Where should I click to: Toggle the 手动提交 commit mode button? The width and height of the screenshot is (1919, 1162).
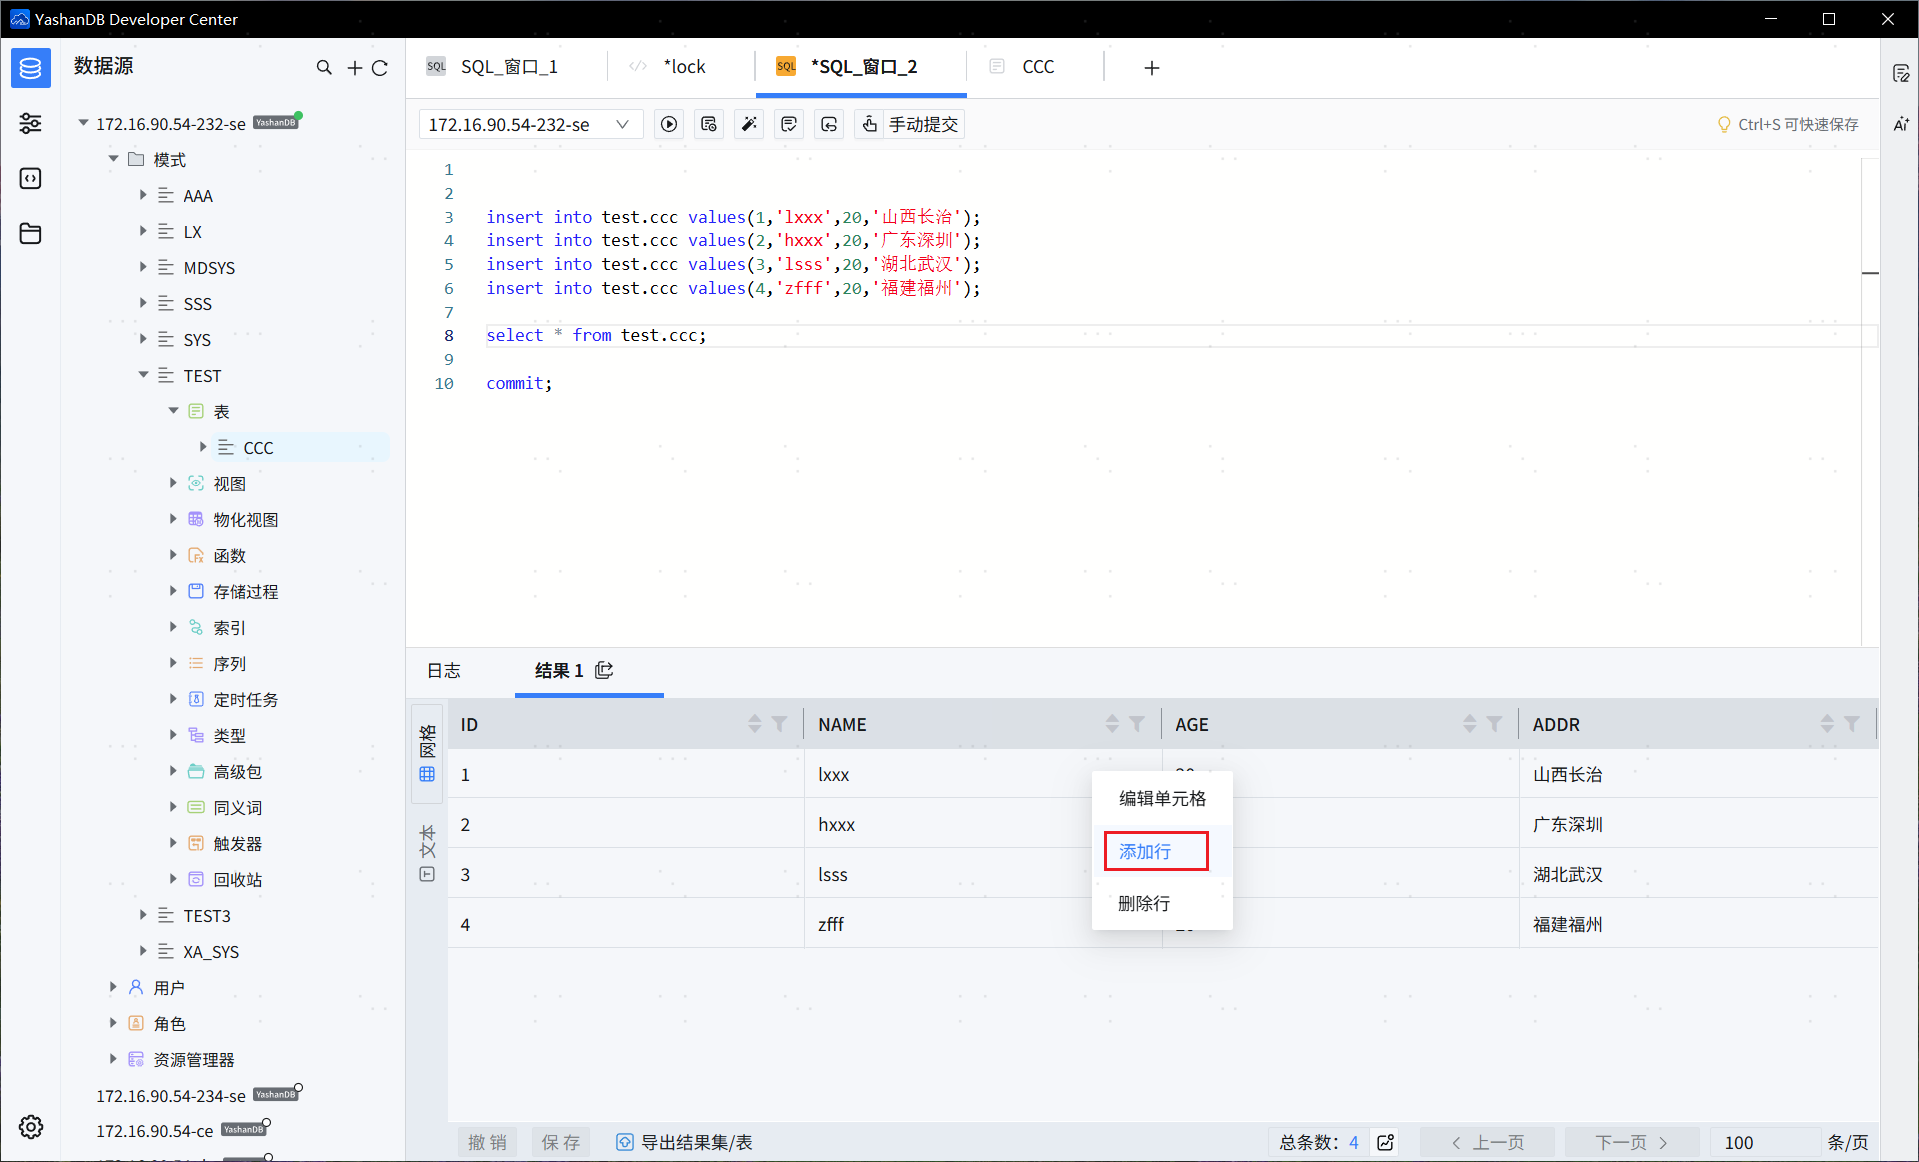point(910,124)
